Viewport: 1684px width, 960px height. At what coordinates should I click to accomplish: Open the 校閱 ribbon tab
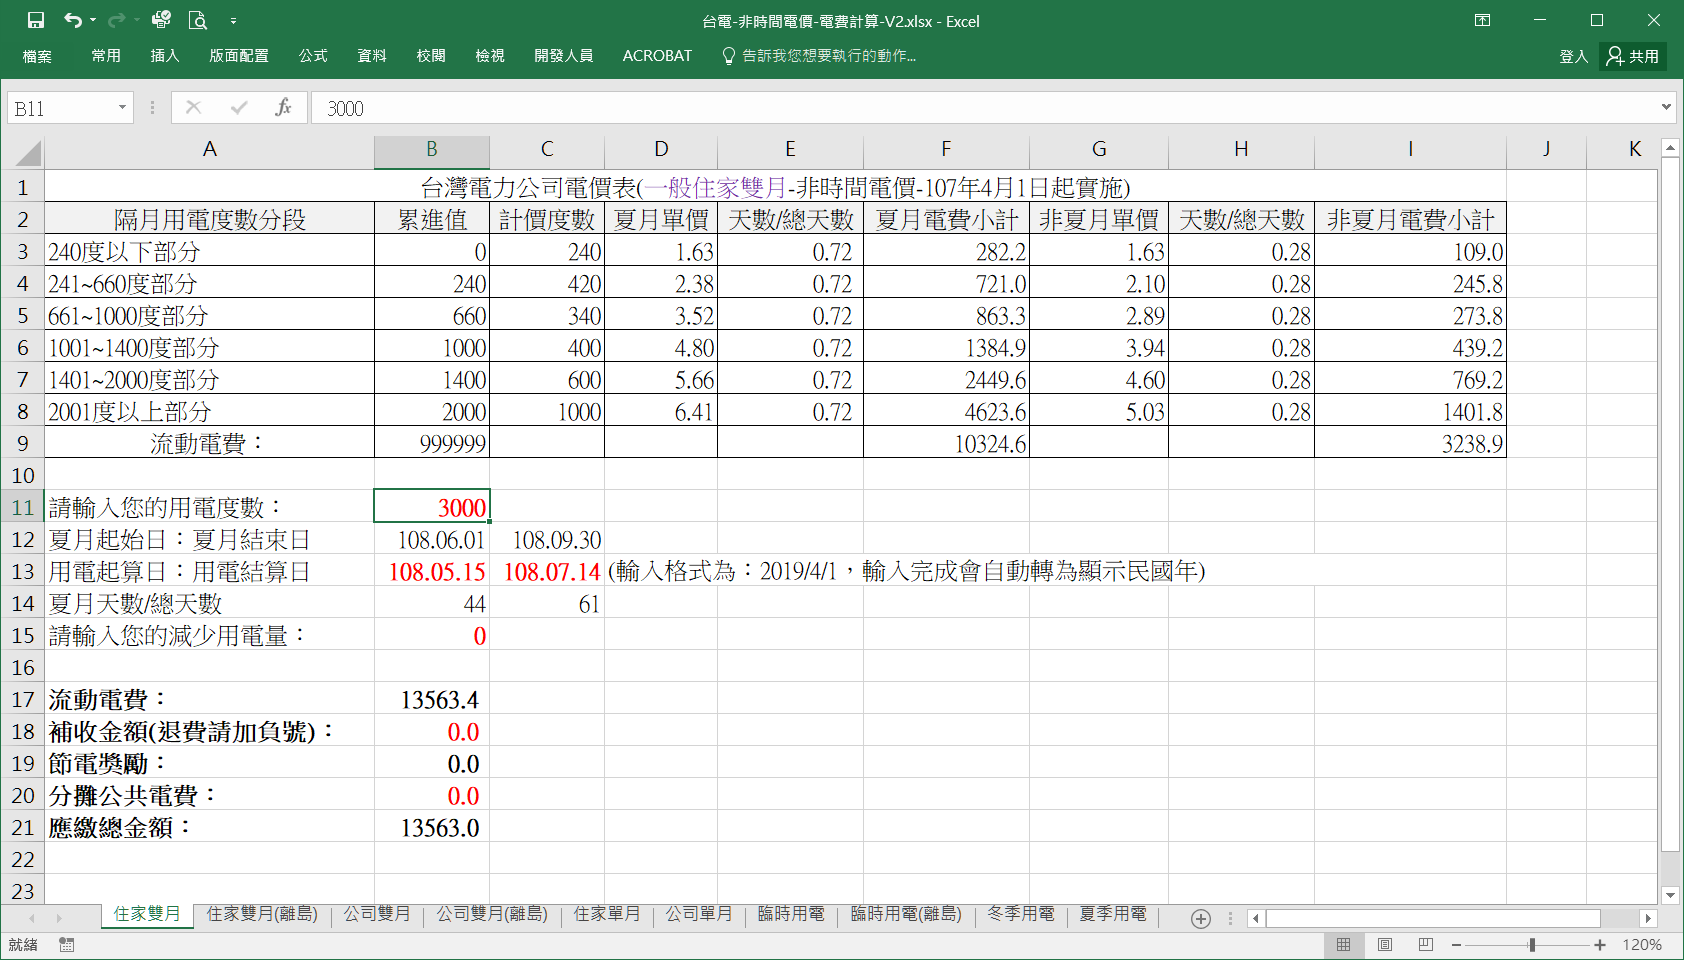pyautogui.click(x=431, y=56)
